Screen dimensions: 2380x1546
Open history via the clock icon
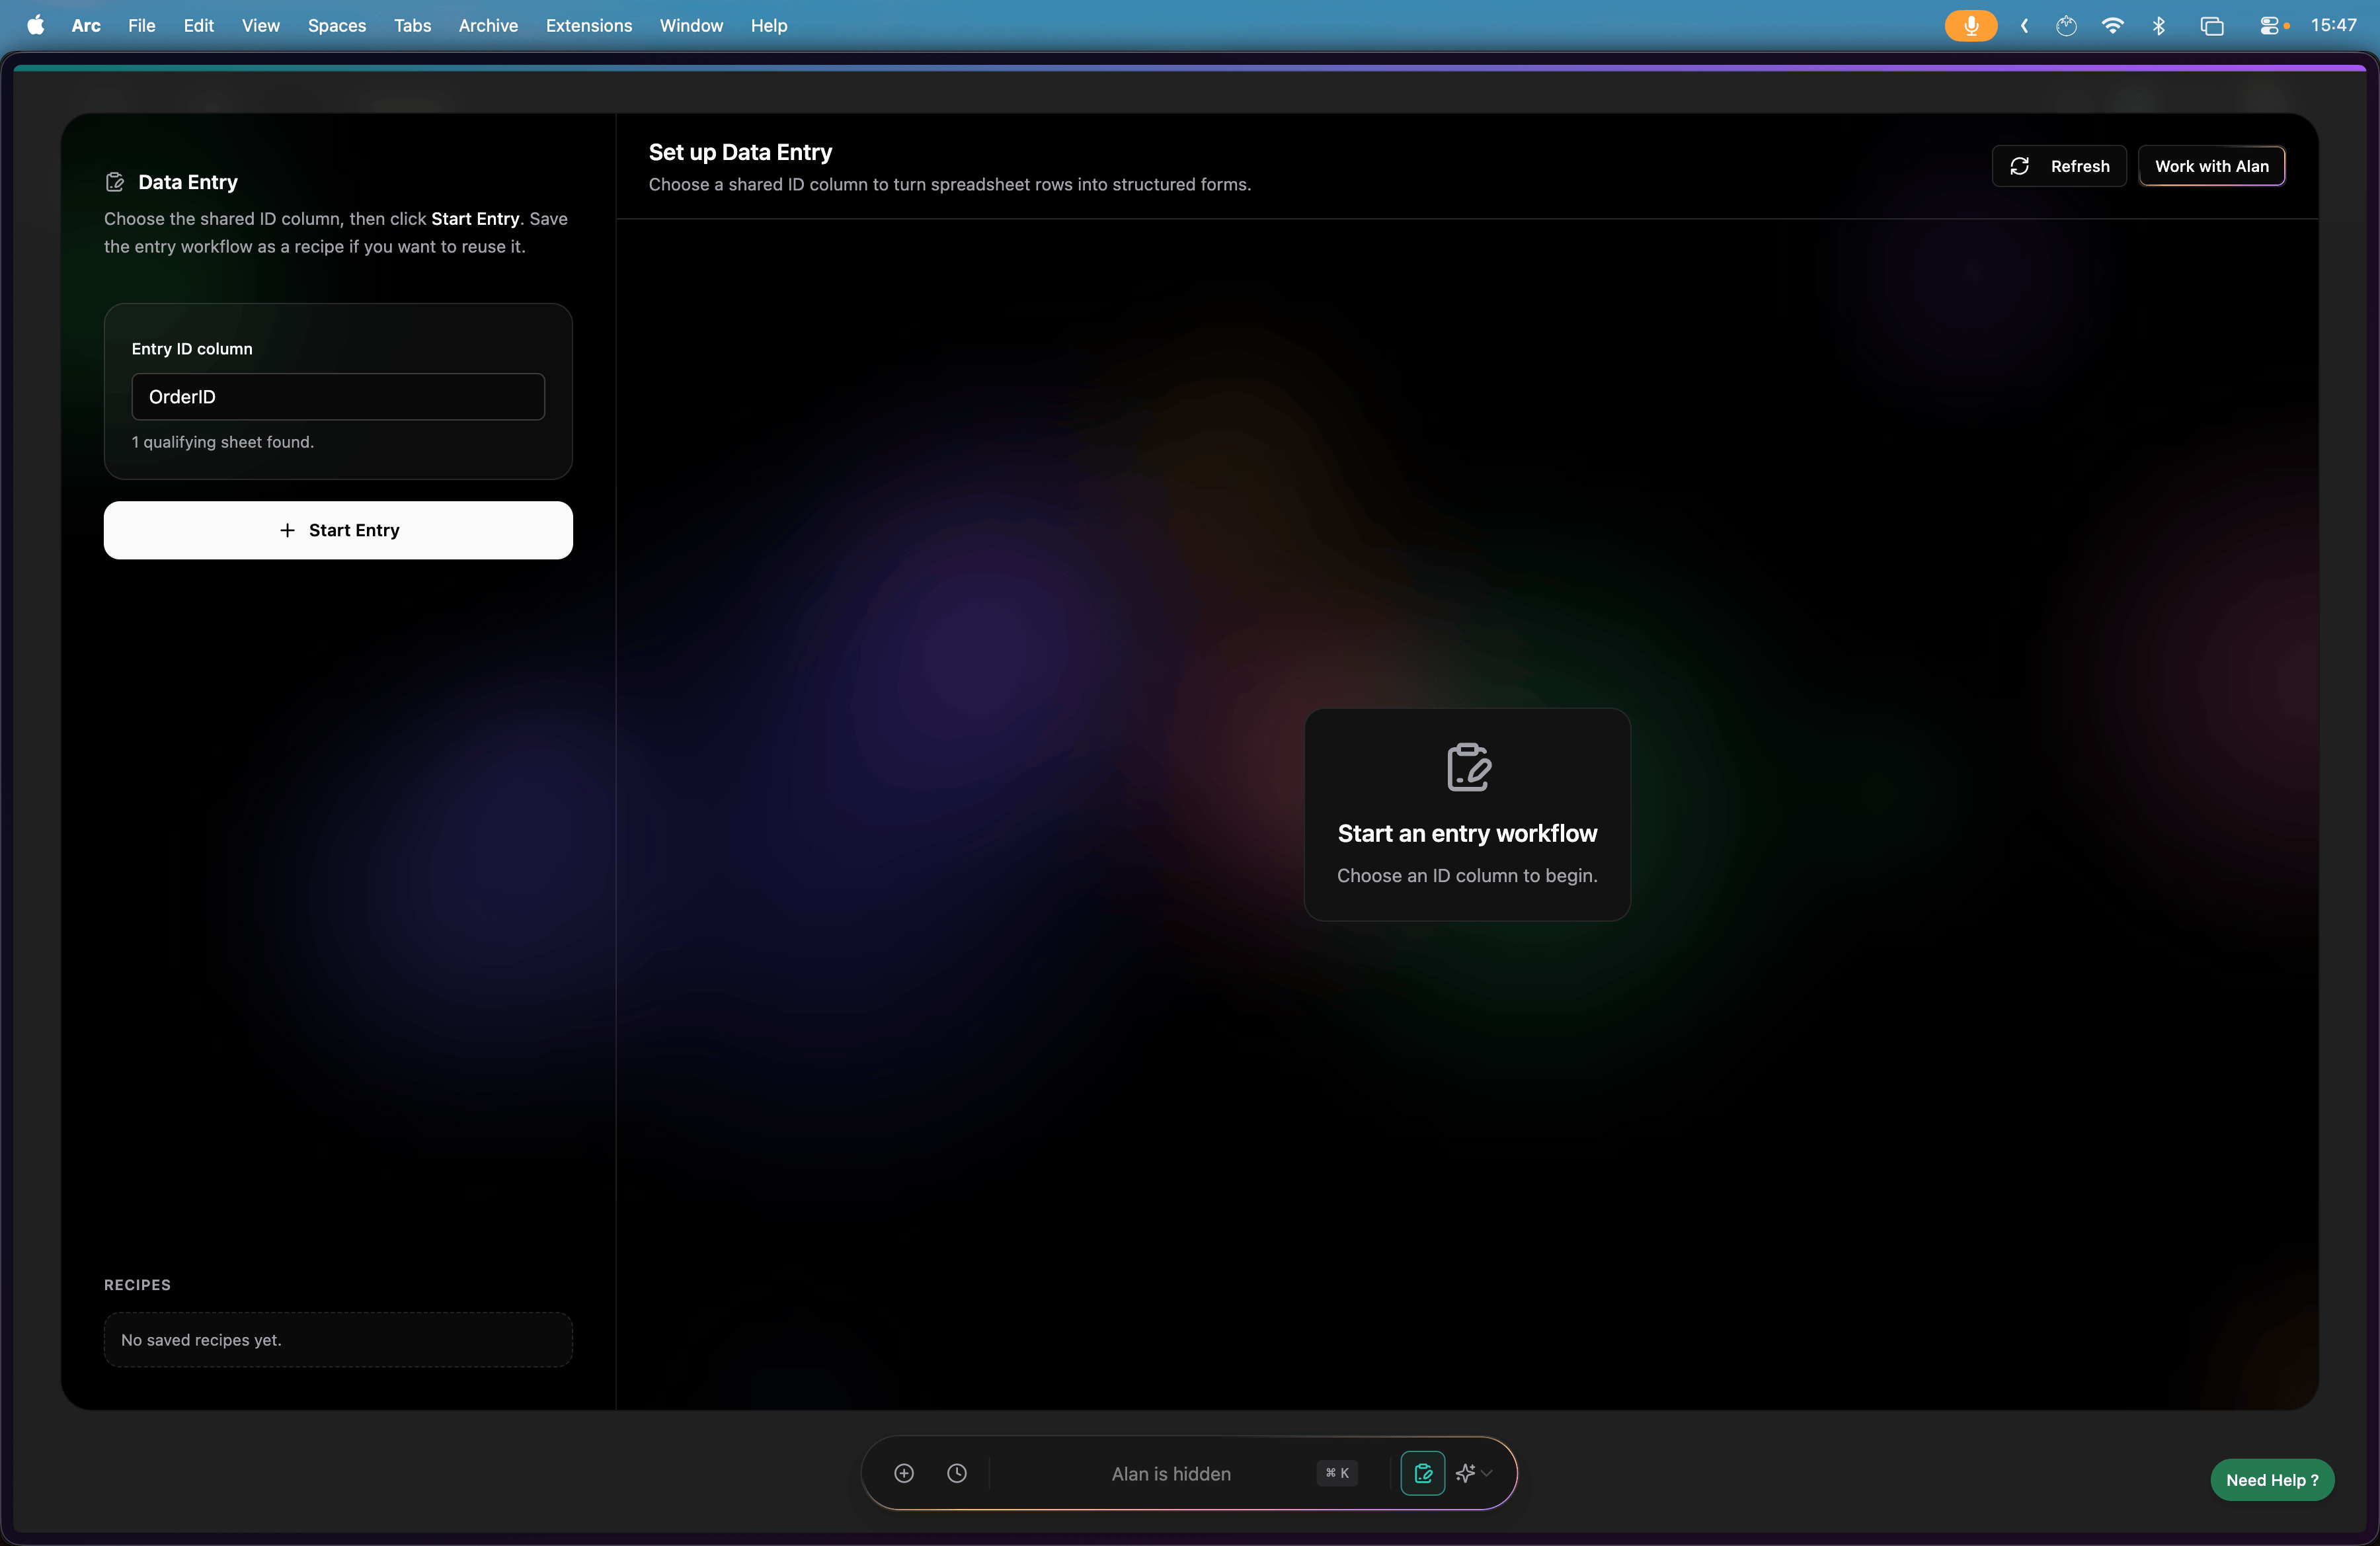click(957, 1473)
